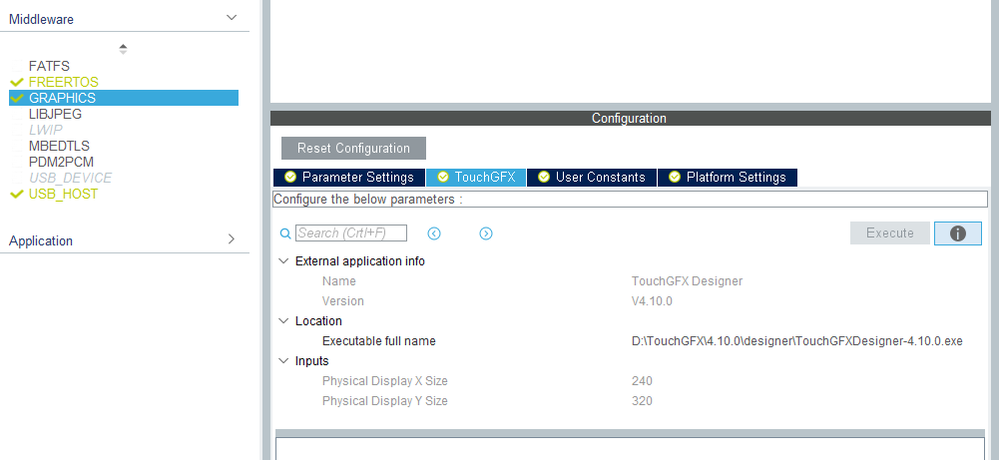Select FREERTOS middleware

coord(64,82)
